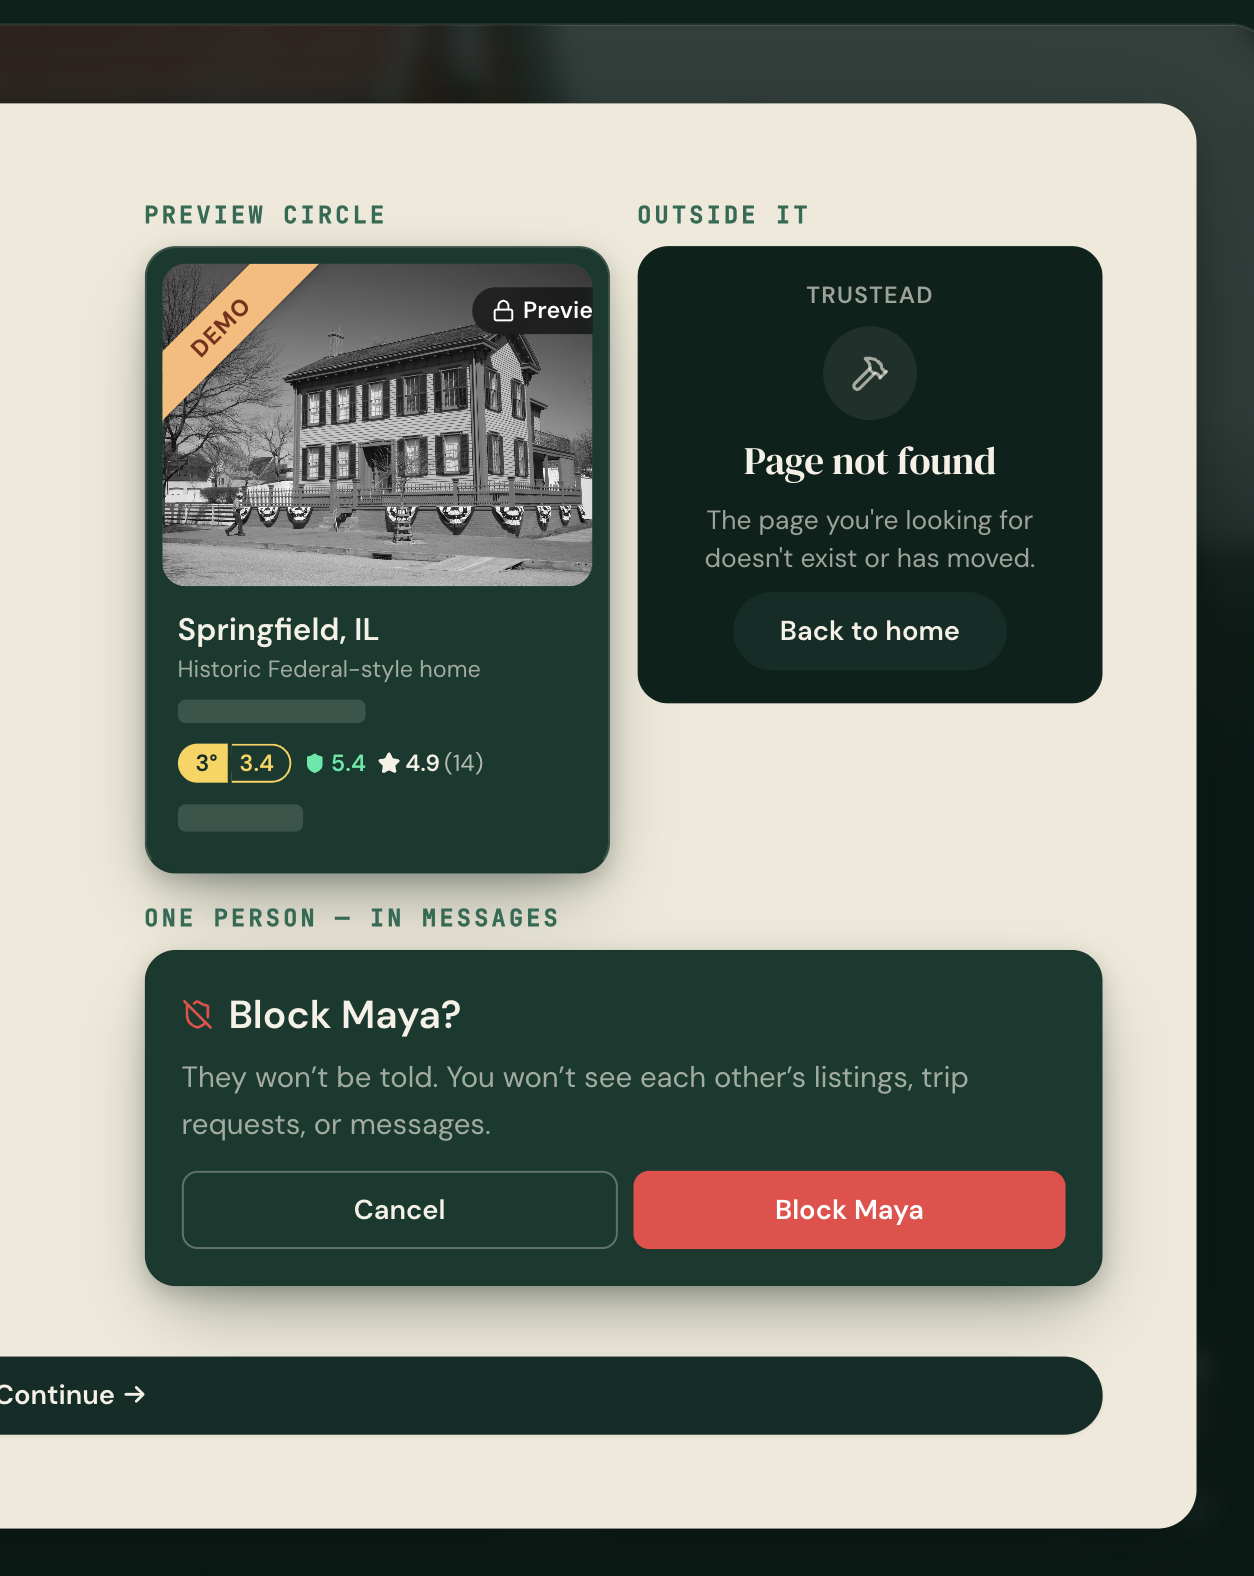Image resolution: width=1254 pixels, height=1576 pixels.
Task: Click the red block shield icon
Action: [x=198, y=1015]
